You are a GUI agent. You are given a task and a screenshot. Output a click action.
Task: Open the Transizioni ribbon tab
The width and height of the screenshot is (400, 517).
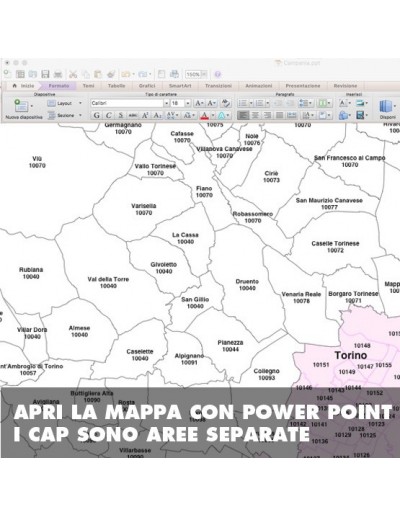pos(218,86)
